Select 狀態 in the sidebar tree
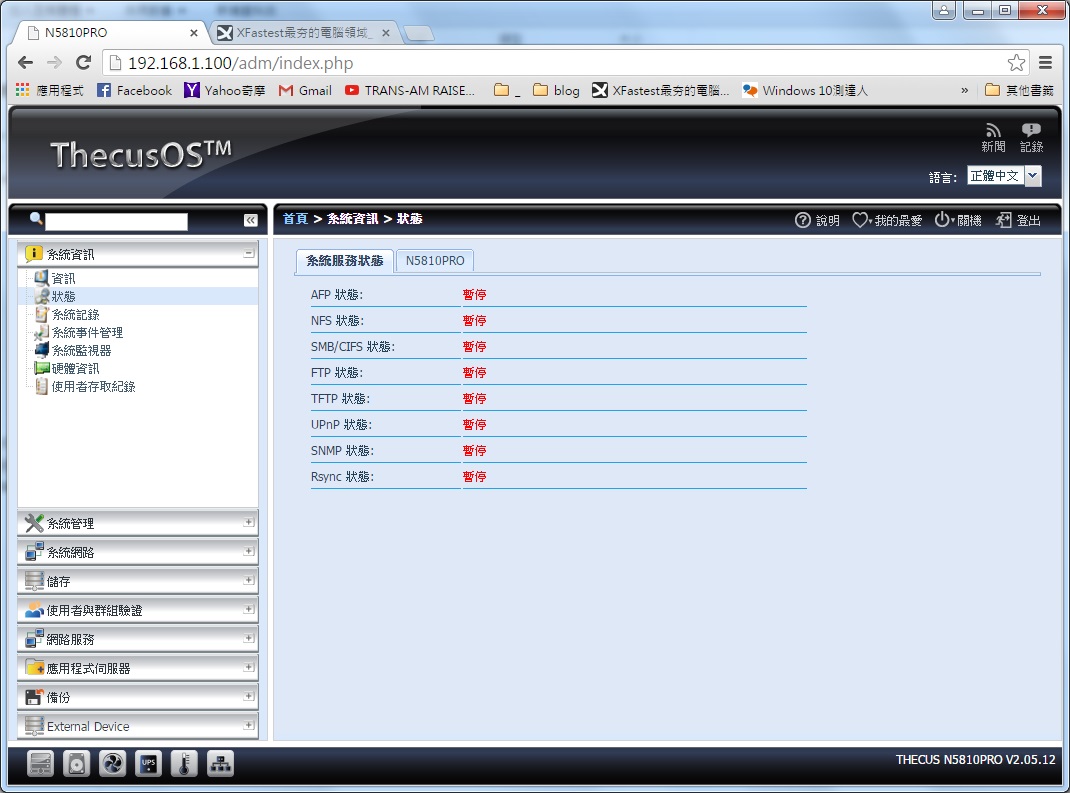Screen dimensions: 1070x793 click(63, 296)
